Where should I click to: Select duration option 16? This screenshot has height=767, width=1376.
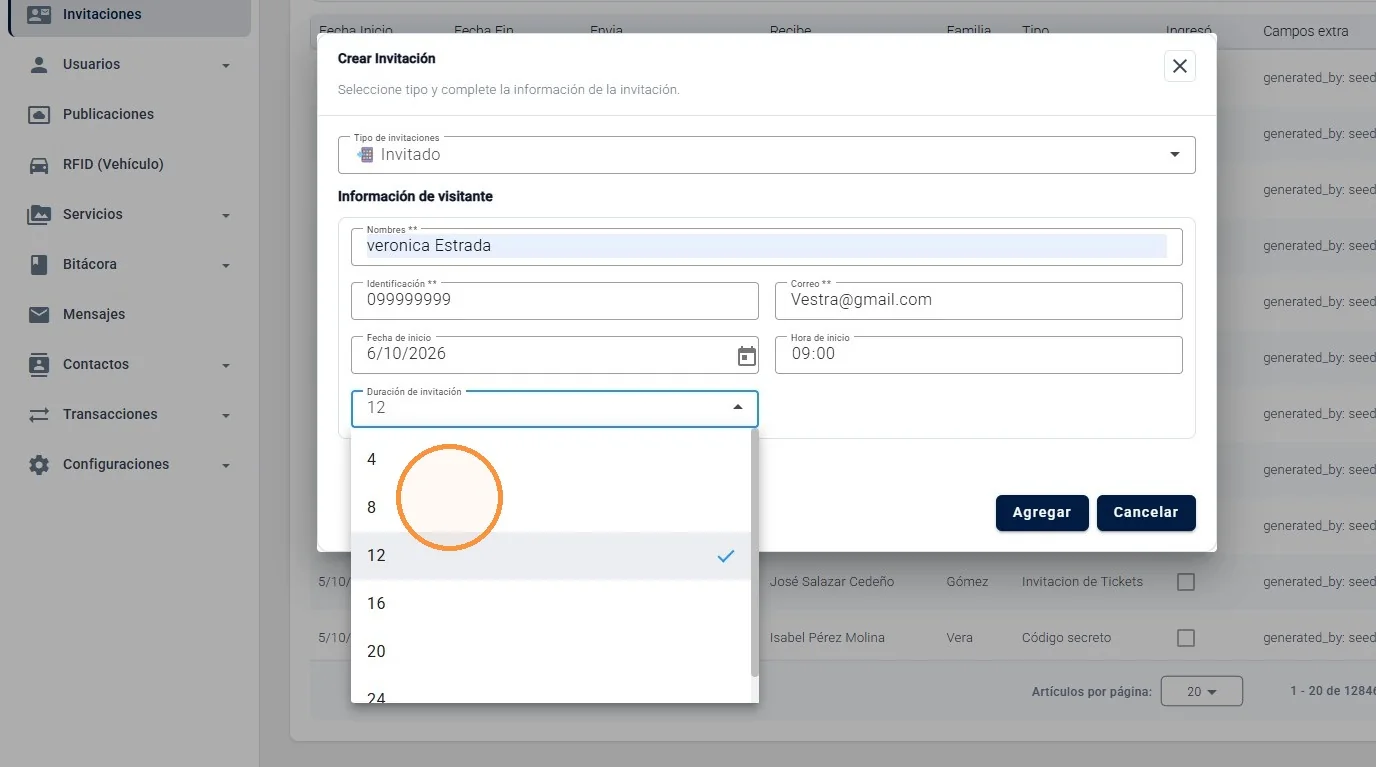click(551, 603)
